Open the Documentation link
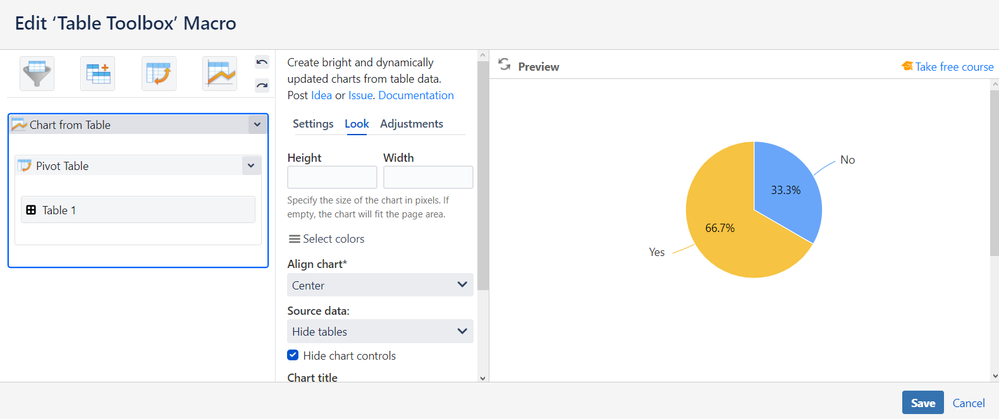This screenshot has width=999, height=419. [416, 95]
